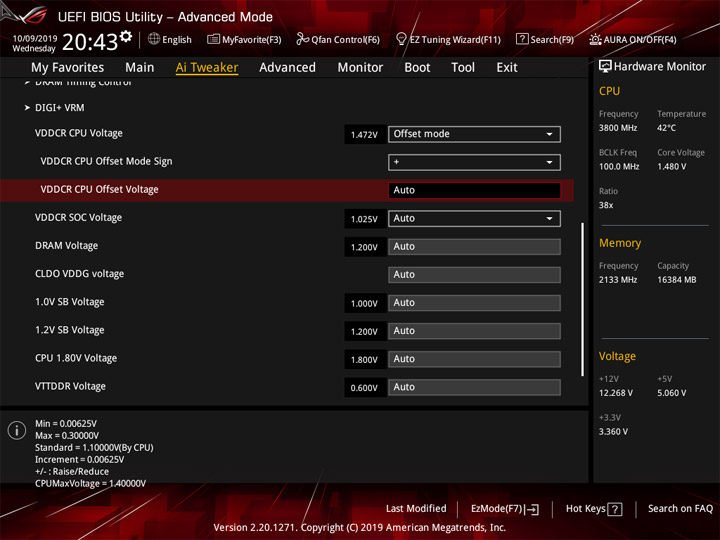This screenshot has height=540, width=720.
Task: Select VDDCR CPU Voltage row label
Action: coord(79,133)
